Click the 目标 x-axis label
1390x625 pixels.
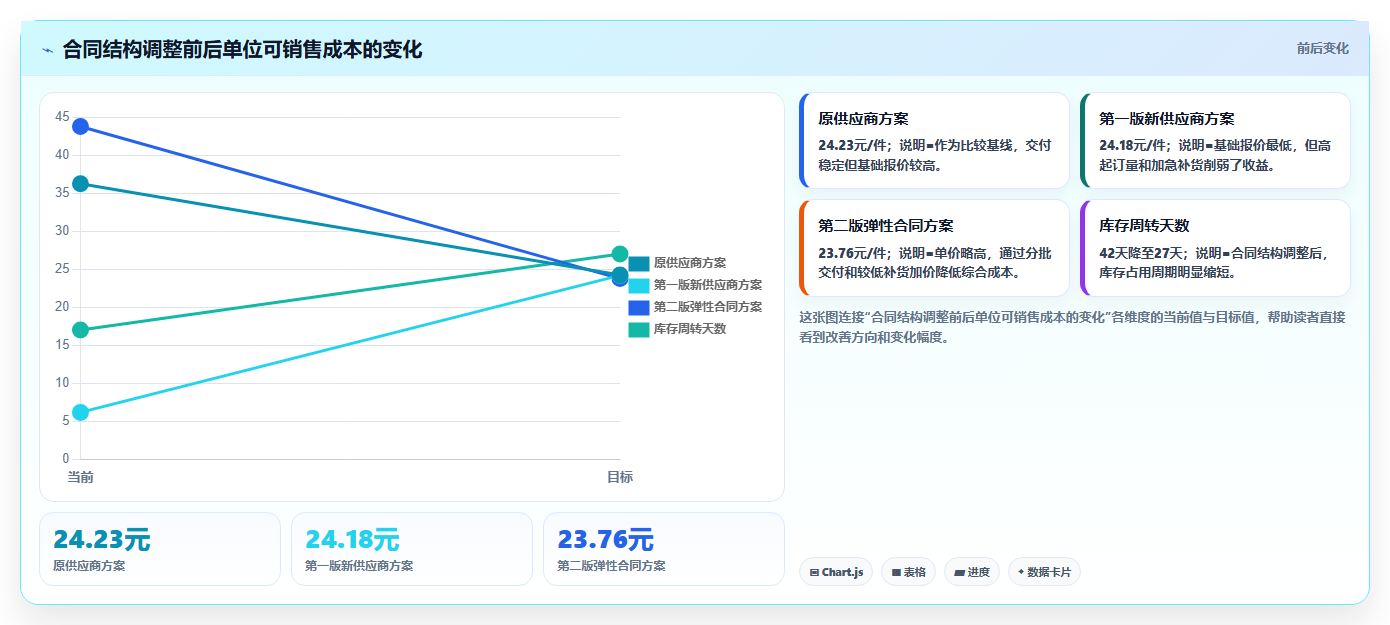coord(620,477)
